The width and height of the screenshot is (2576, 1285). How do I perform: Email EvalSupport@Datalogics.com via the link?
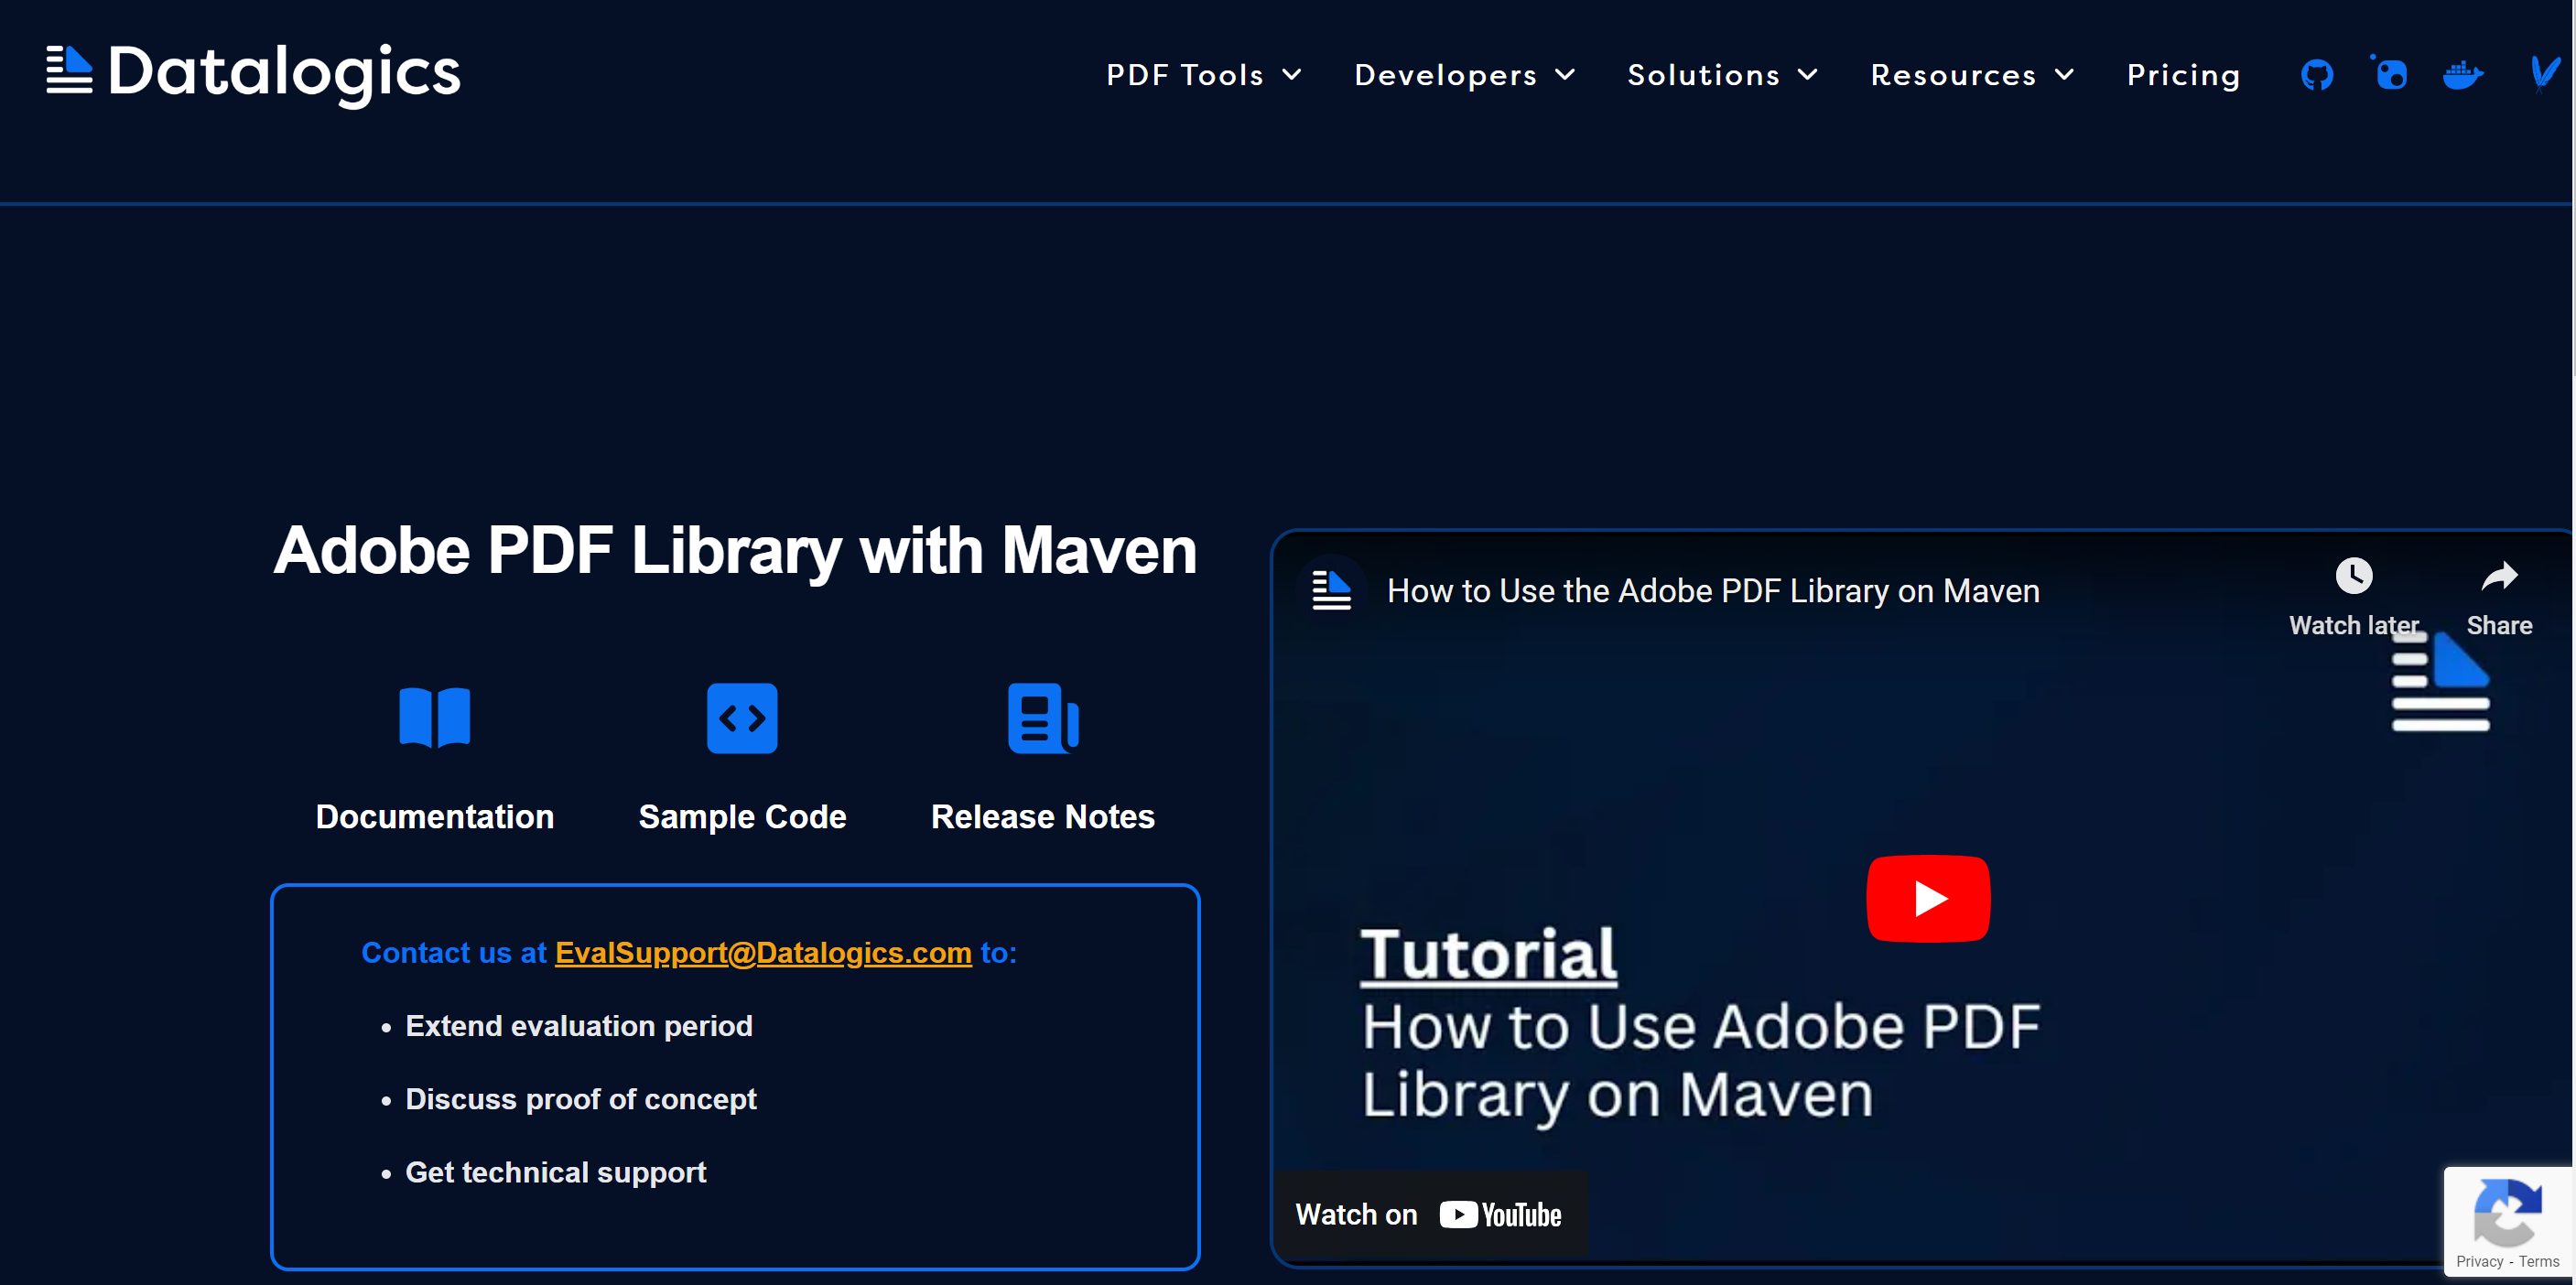pyautogui.click(x=763, y=953)
